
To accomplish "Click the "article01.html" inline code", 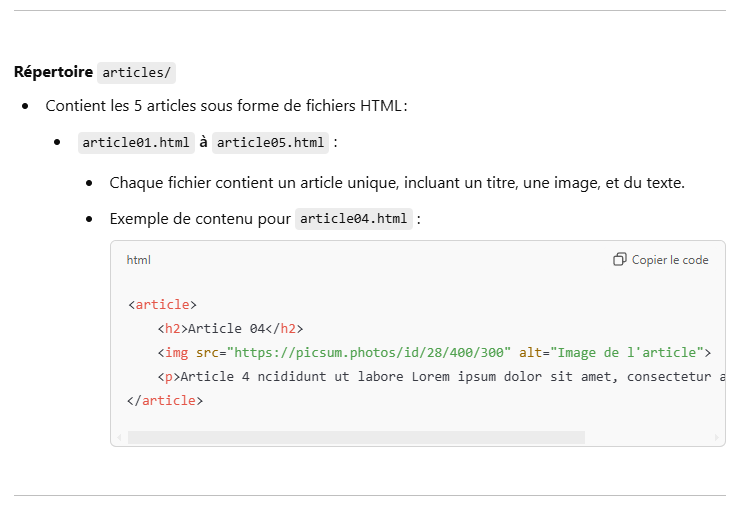I will coord(136,142).
